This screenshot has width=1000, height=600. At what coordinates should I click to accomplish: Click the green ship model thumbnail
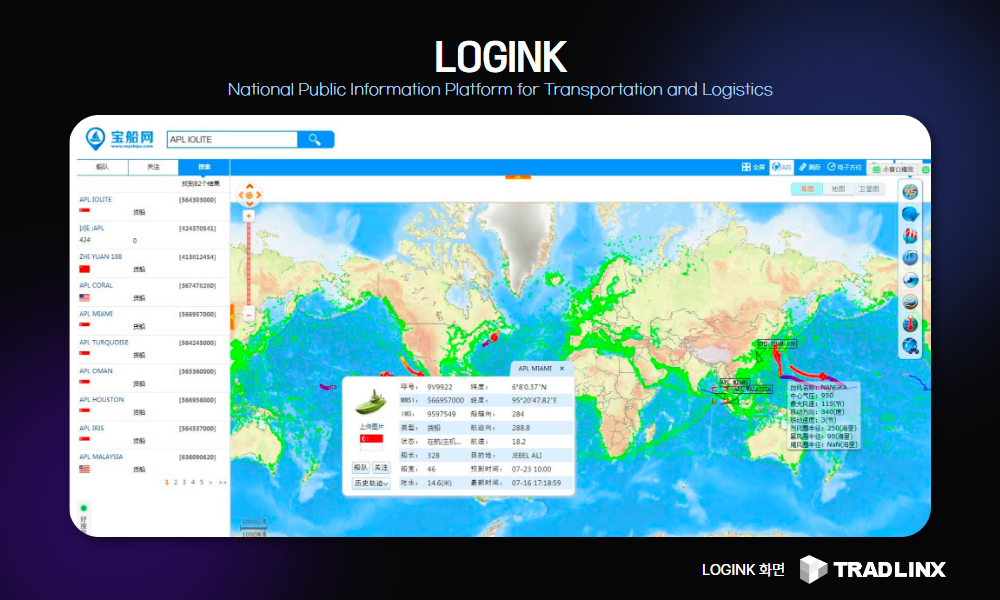pyautogui.click(x=371, y=402)
